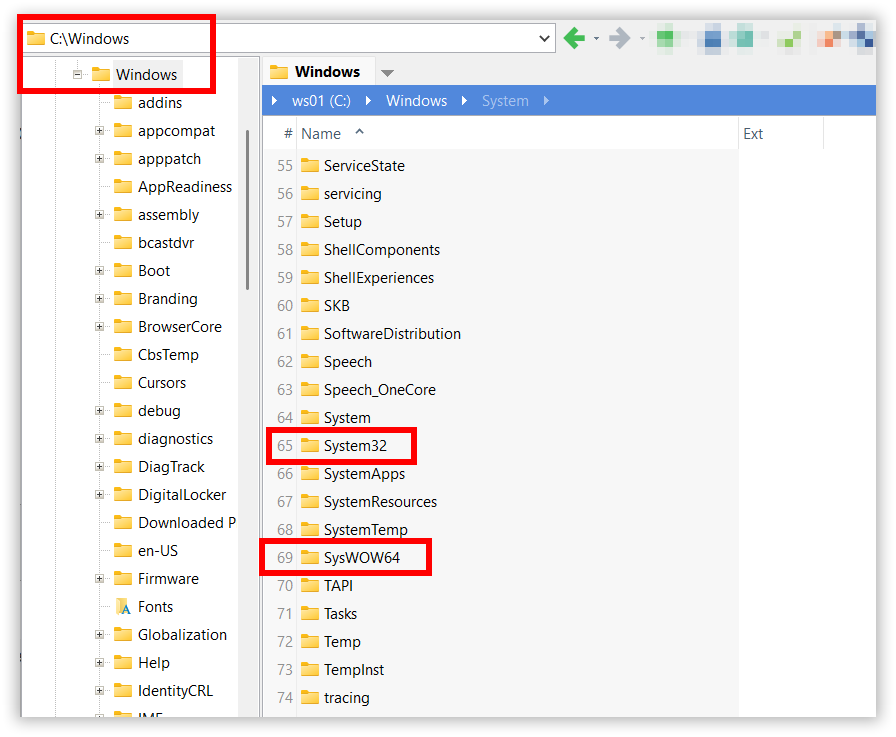The width and height of the screenshot is (896, 737).
Task: Sort by the Ext column header
Action: pos(781,134)
